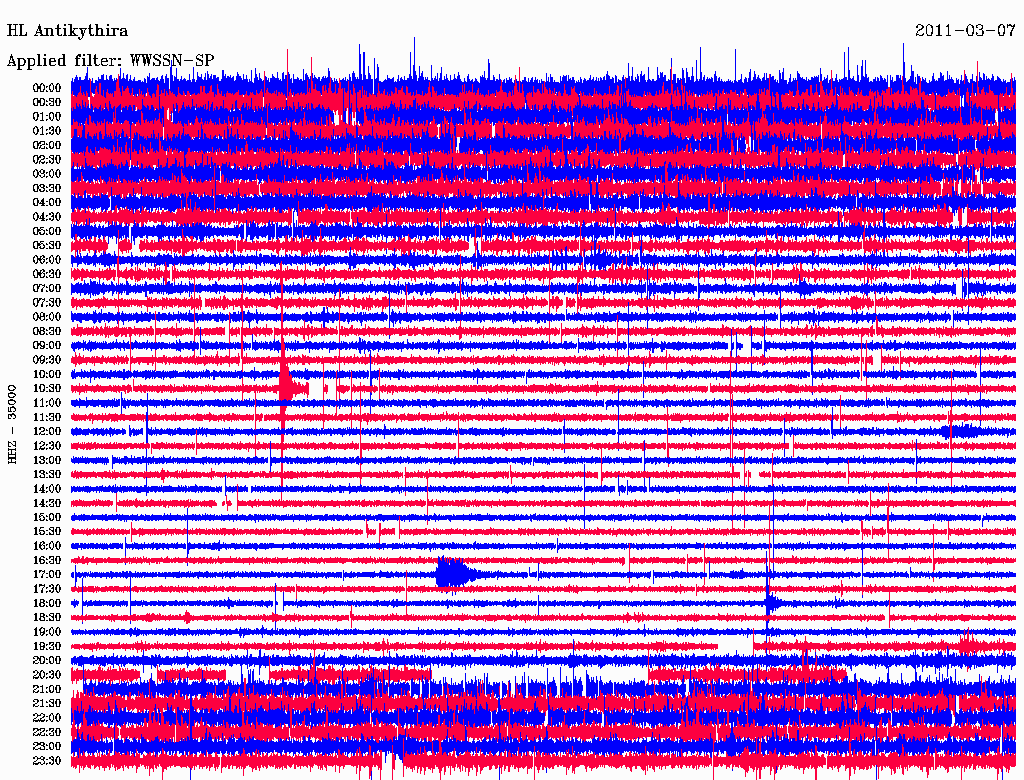Select the 23:30 time label
The width and height of the screenshot is (1024, 780).
pyautogui.click(x=47, y=760)
